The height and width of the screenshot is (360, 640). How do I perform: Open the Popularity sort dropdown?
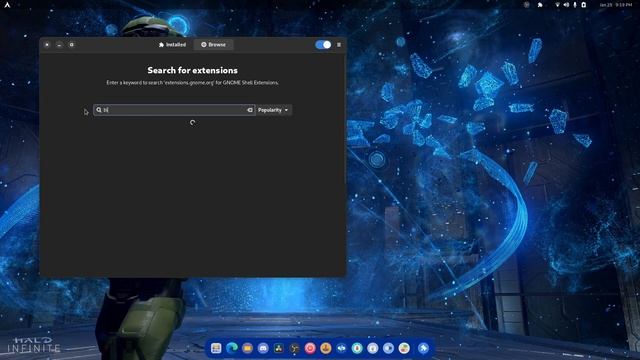click(x=273, y=110)
